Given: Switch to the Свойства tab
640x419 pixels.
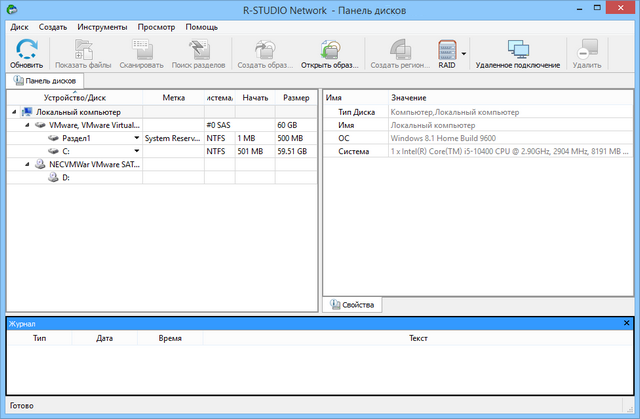Looking at the screenshot, I should click(351, 304).
